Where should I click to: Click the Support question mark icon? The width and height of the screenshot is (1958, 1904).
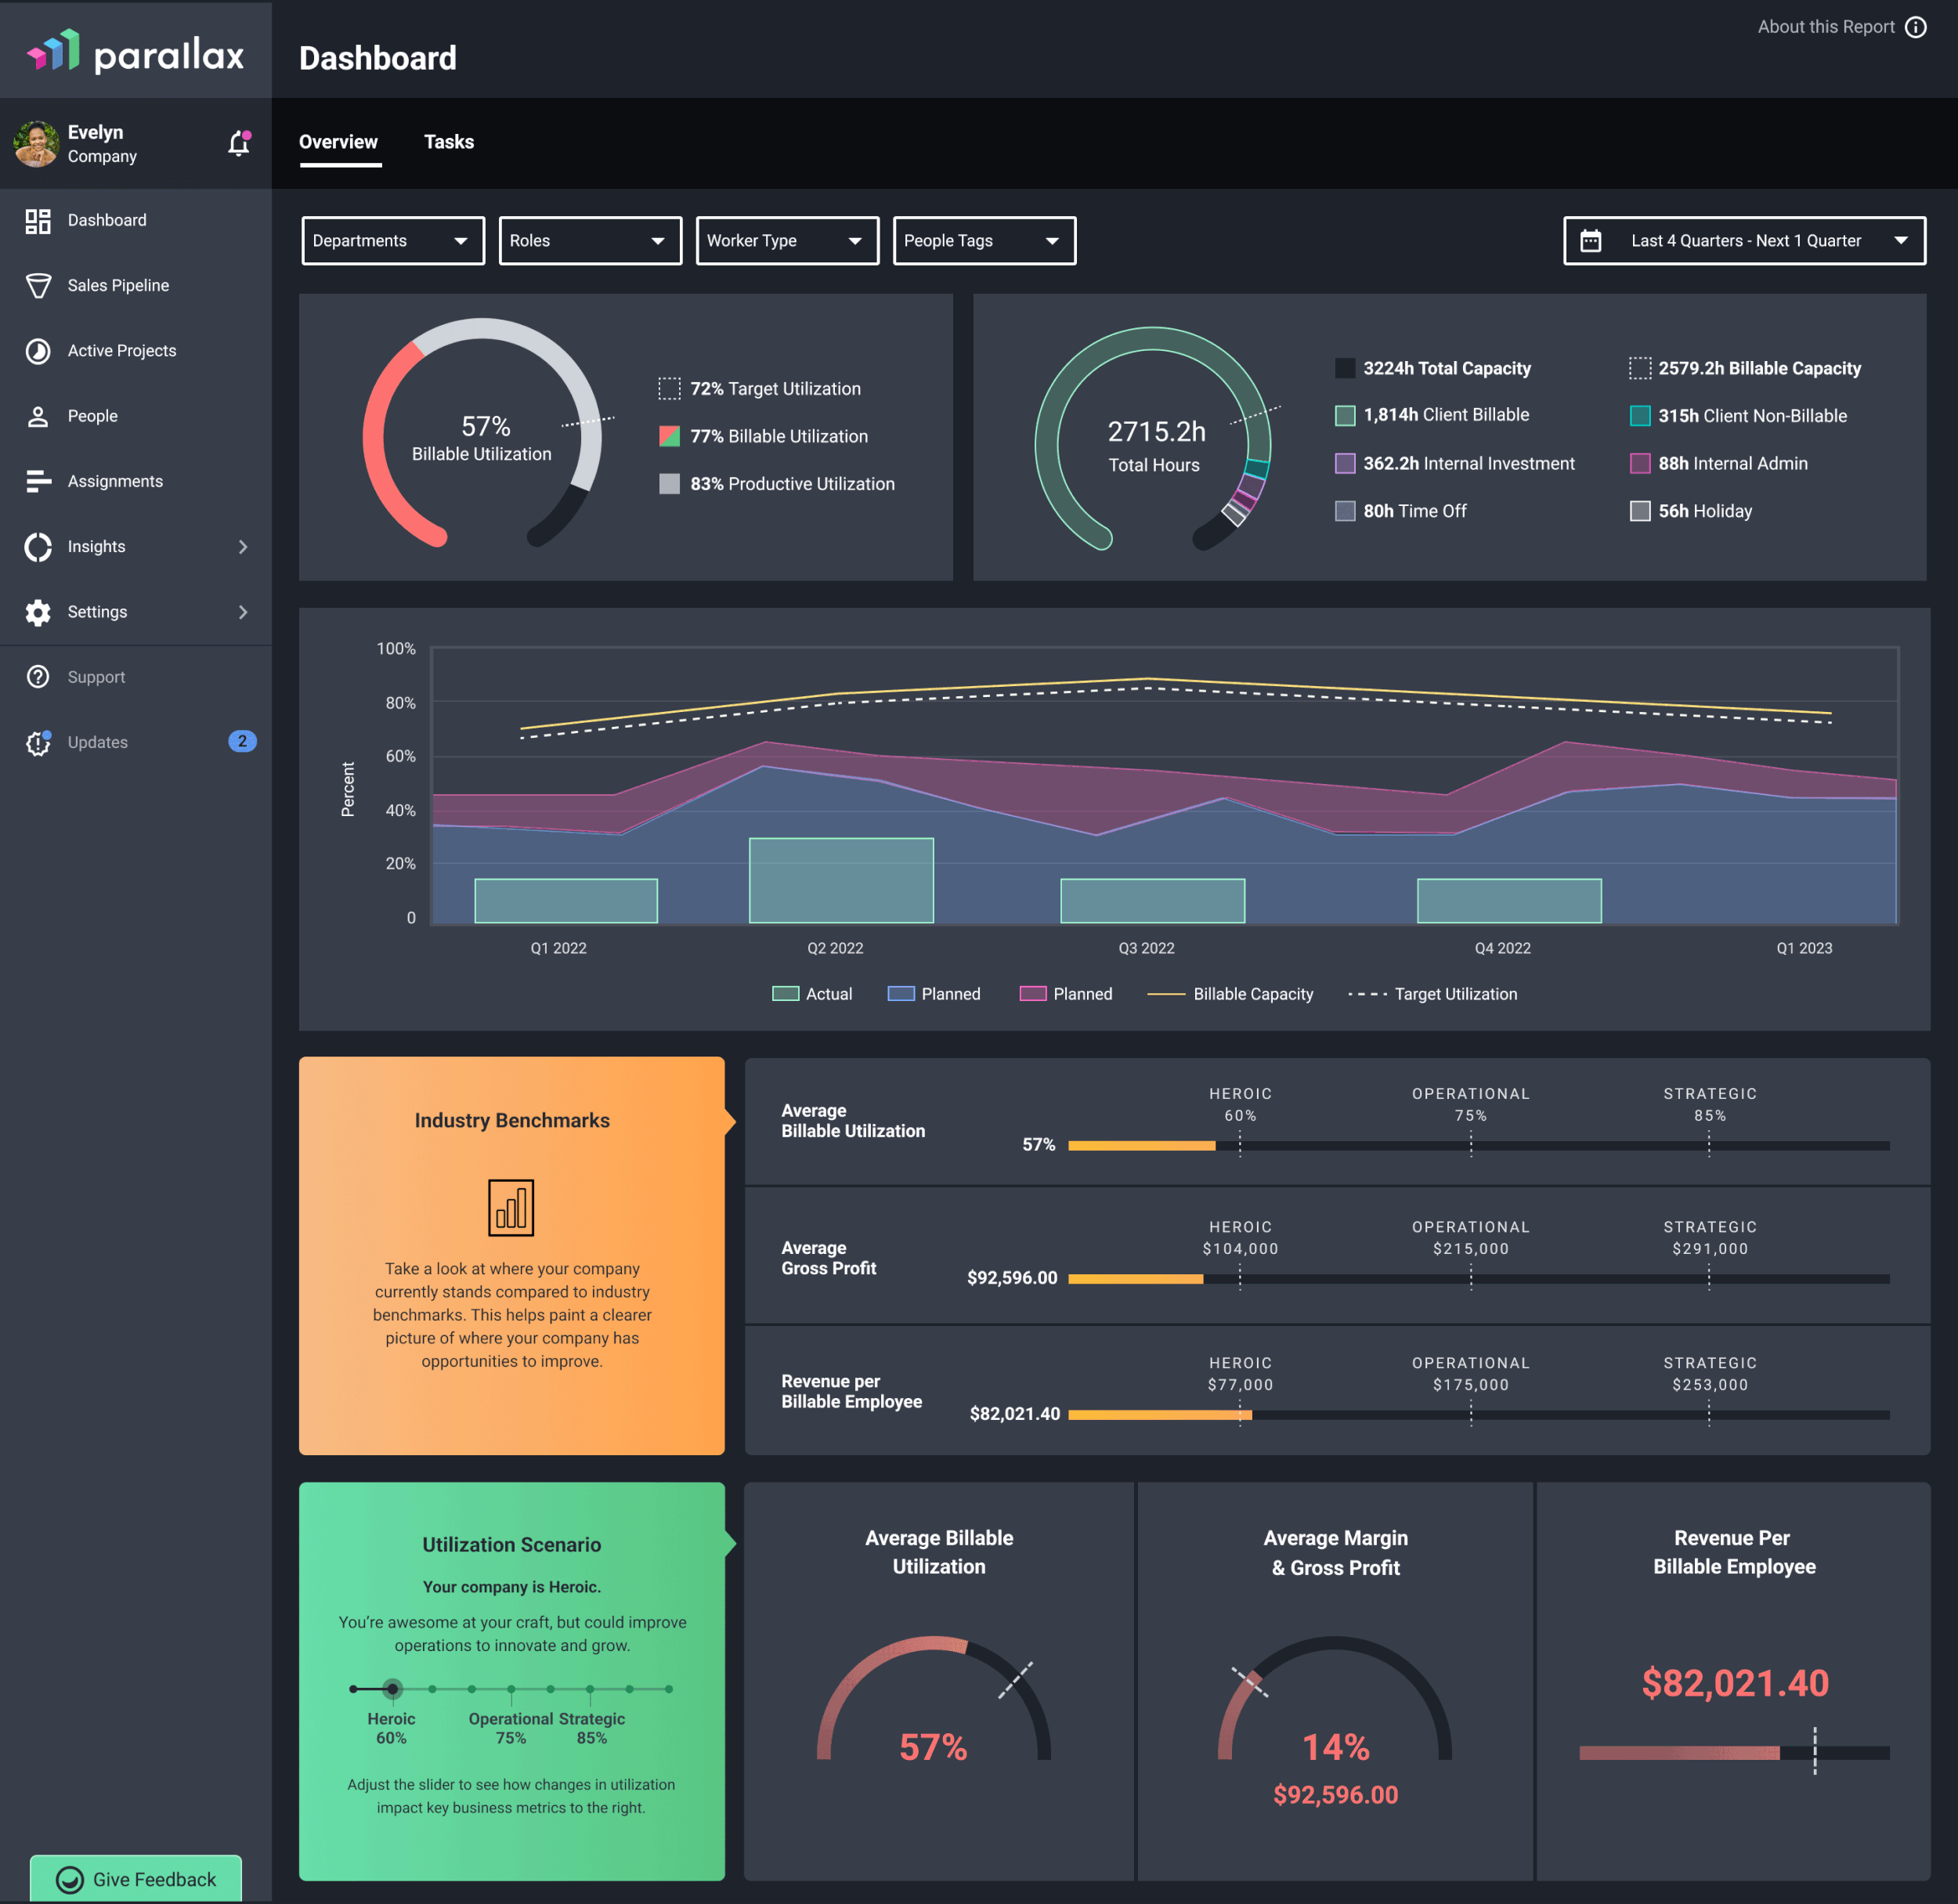(x=38, y=677)
